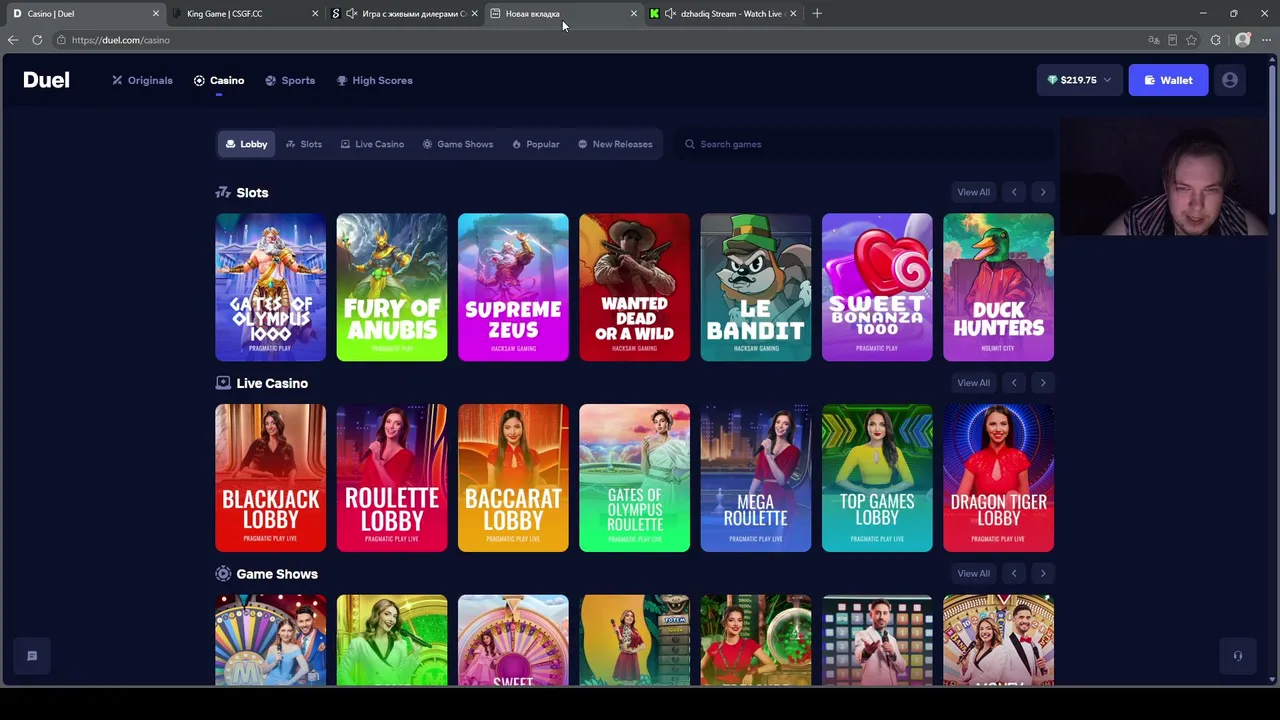
Task: Open a new browser tab
Action: pyautogui.click(x=817, y=13)
